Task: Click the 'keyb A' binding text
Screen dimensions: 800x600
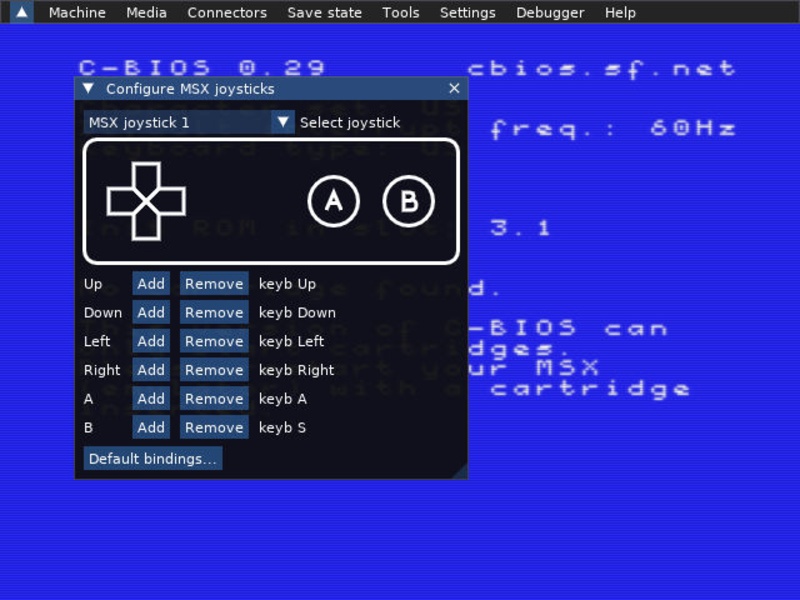Action: pyautogui.click(x=283, y=398)
